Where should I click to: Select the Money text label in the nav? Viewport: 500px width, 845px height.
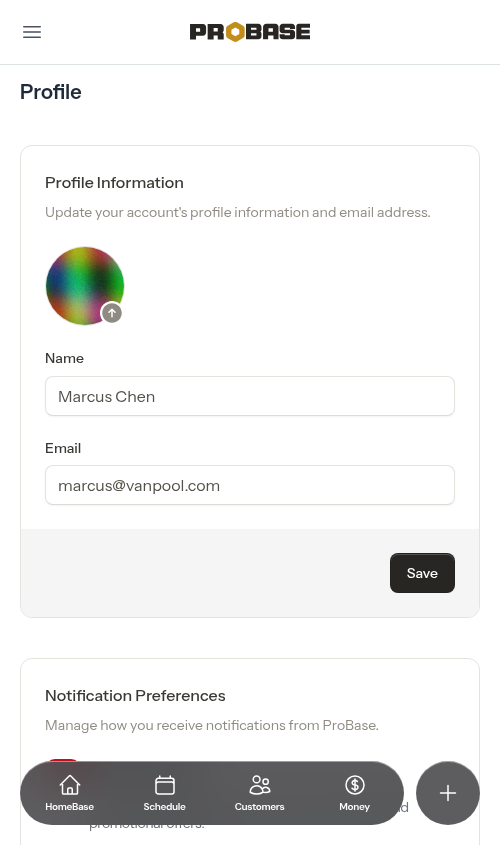[355, 807]
